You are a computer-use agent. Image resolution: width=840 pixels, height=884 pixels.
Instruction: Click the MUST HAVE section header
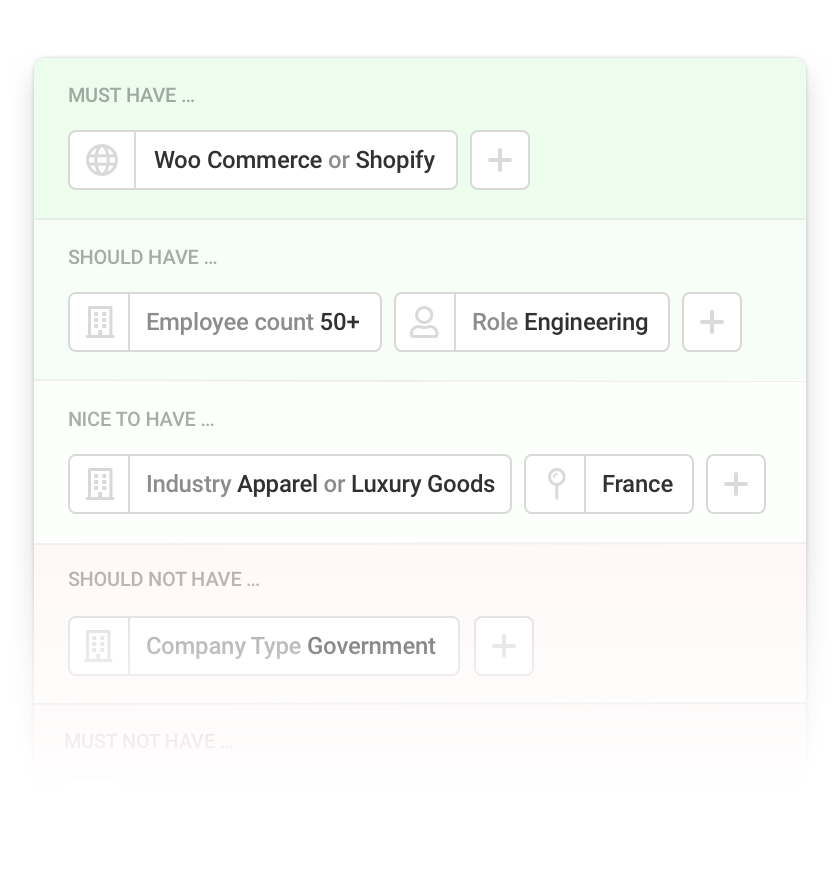[131, 95]
